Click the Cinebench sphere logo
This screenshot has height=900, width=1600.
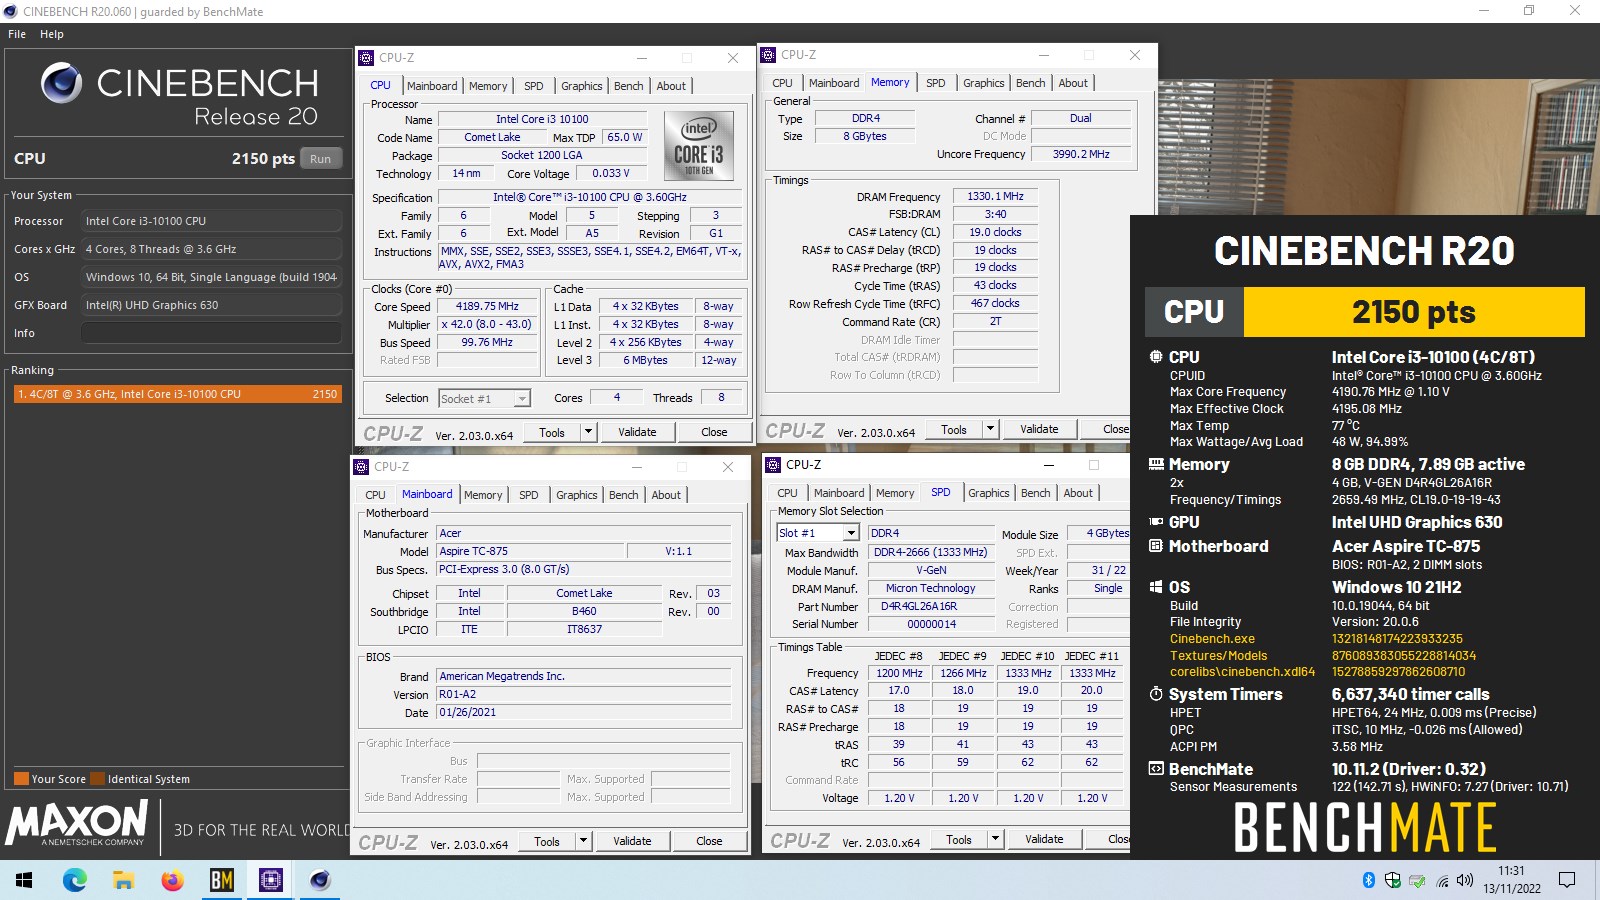(x=62, y=83)
